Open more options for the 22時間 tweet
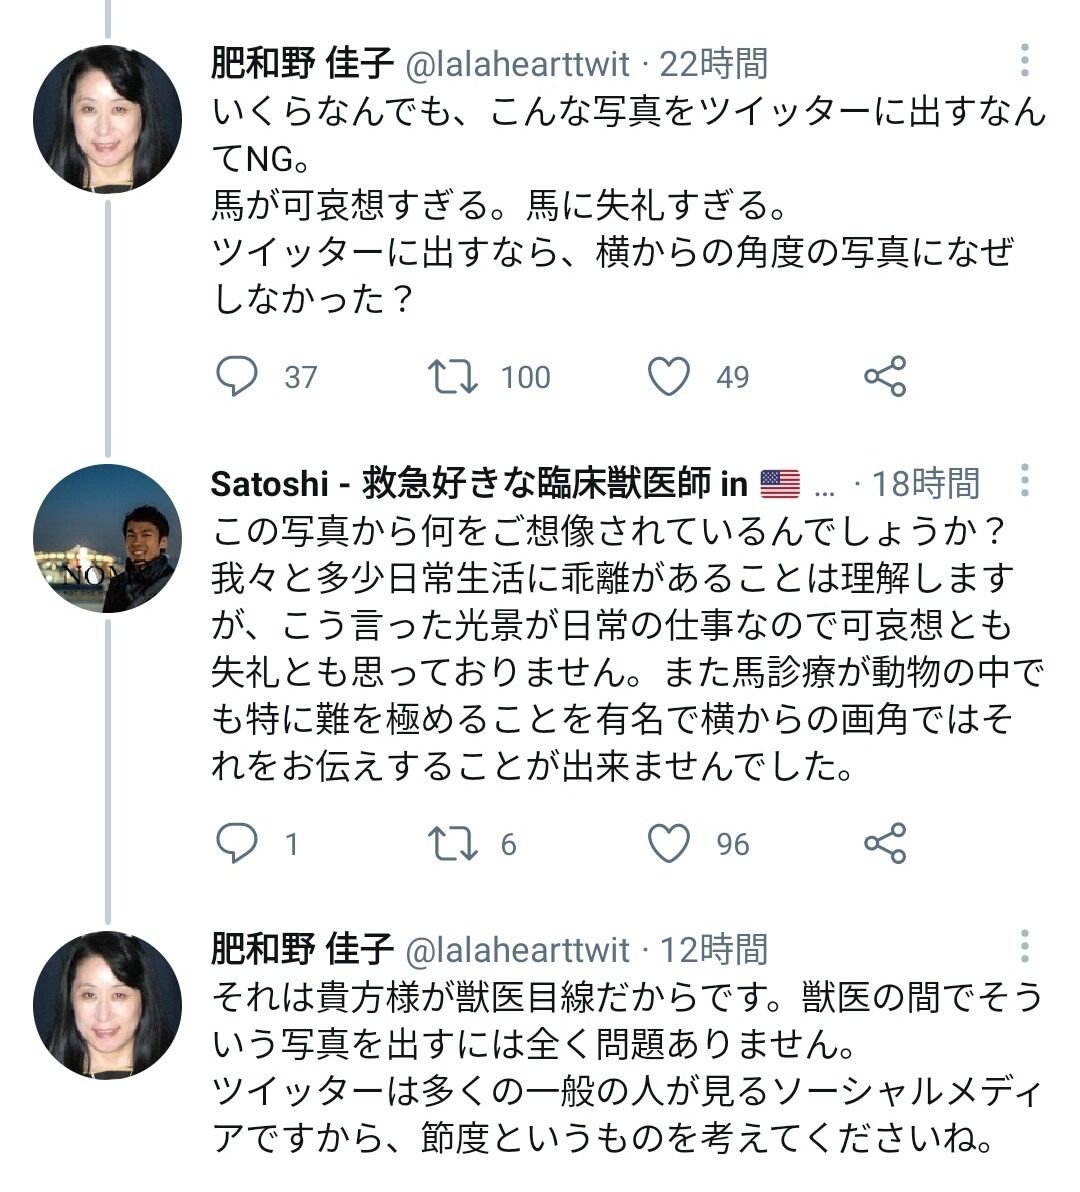1080x1192 pixels. [1024, 62]
